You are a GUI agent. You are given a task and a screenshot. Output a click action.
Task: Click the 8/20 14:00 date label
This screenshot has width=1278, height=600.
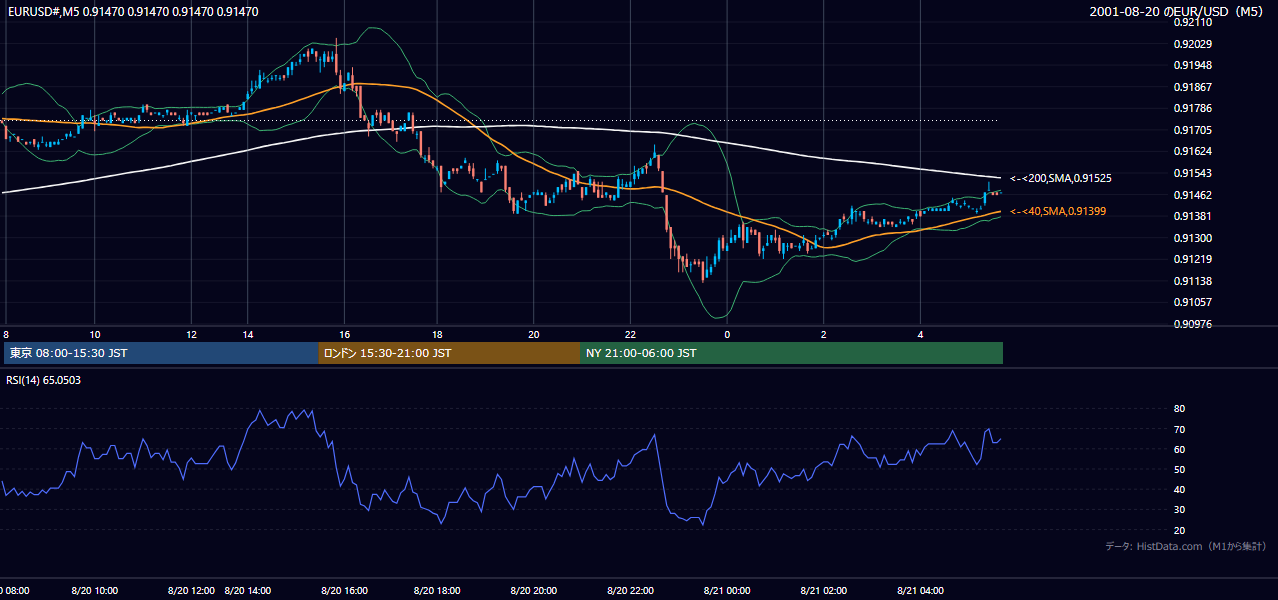point(248,590)
